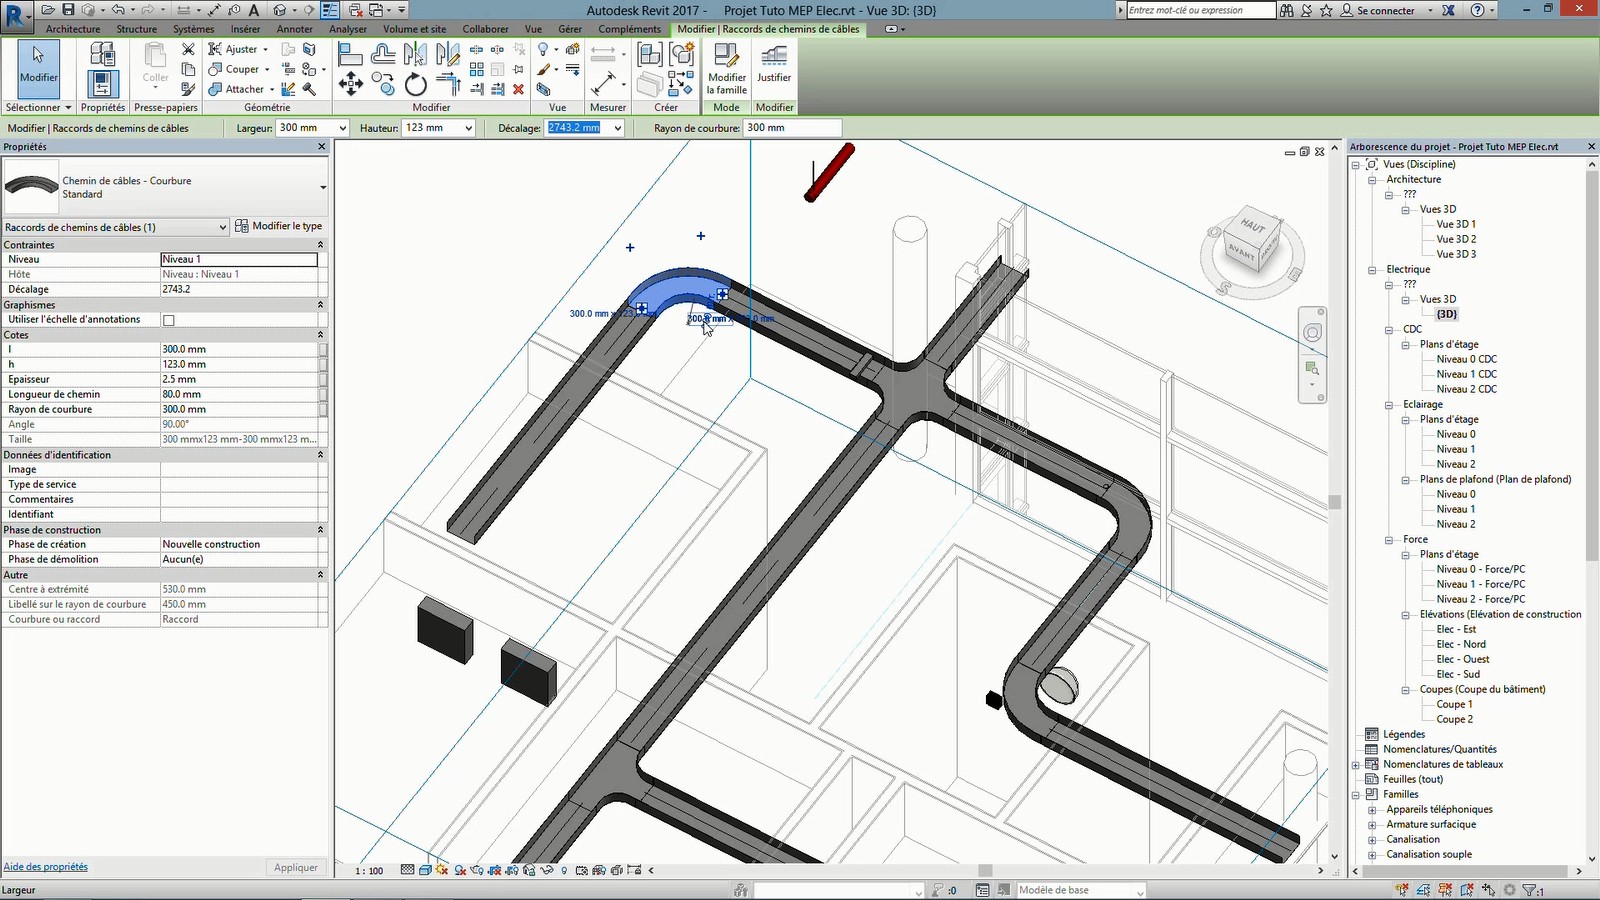Collapse the Force tree node
The height and width of the screenshot is (900, 1600).
pyautogui.click(x=1389, y=539)
